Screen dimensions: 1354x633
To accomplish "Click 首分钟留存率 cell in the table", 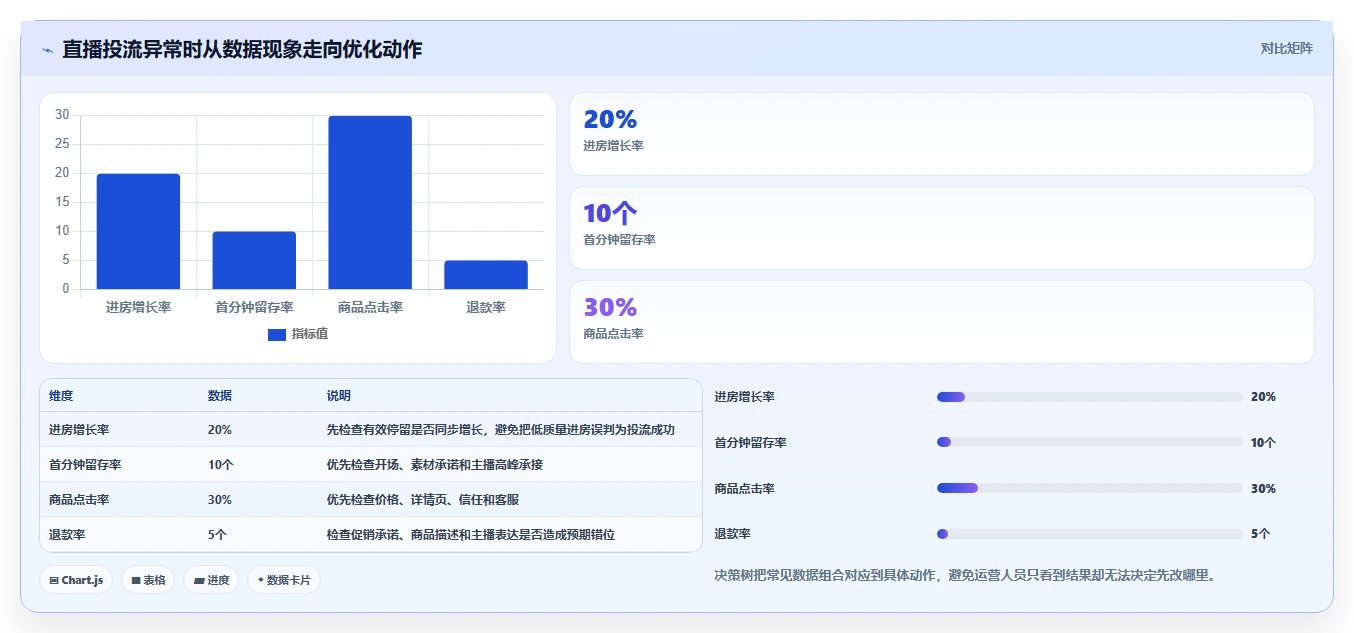I will point(85,465).
